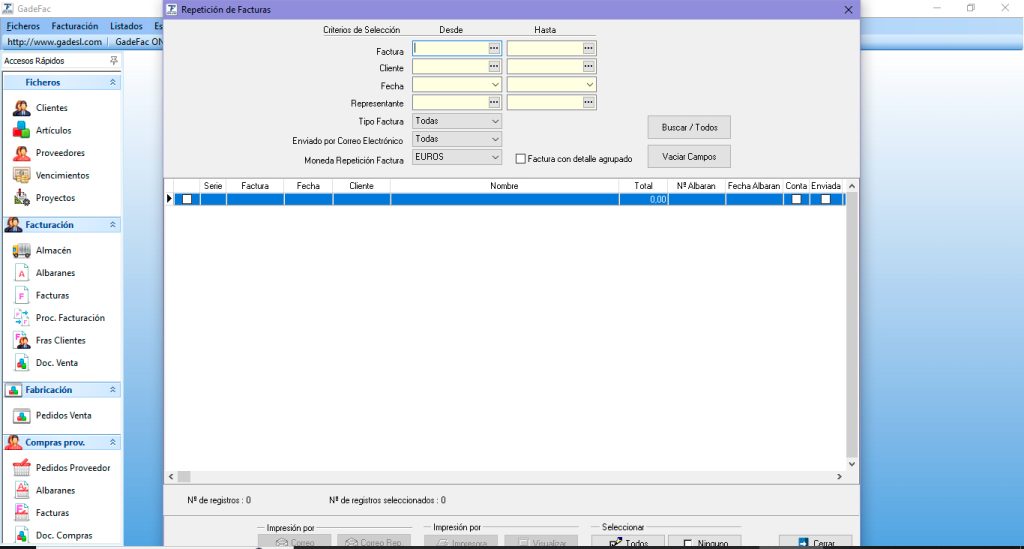Screen dimensions: 1024x549
Task: Tick the Enviada checkbox in grid row
Action: tap(825, 200)
